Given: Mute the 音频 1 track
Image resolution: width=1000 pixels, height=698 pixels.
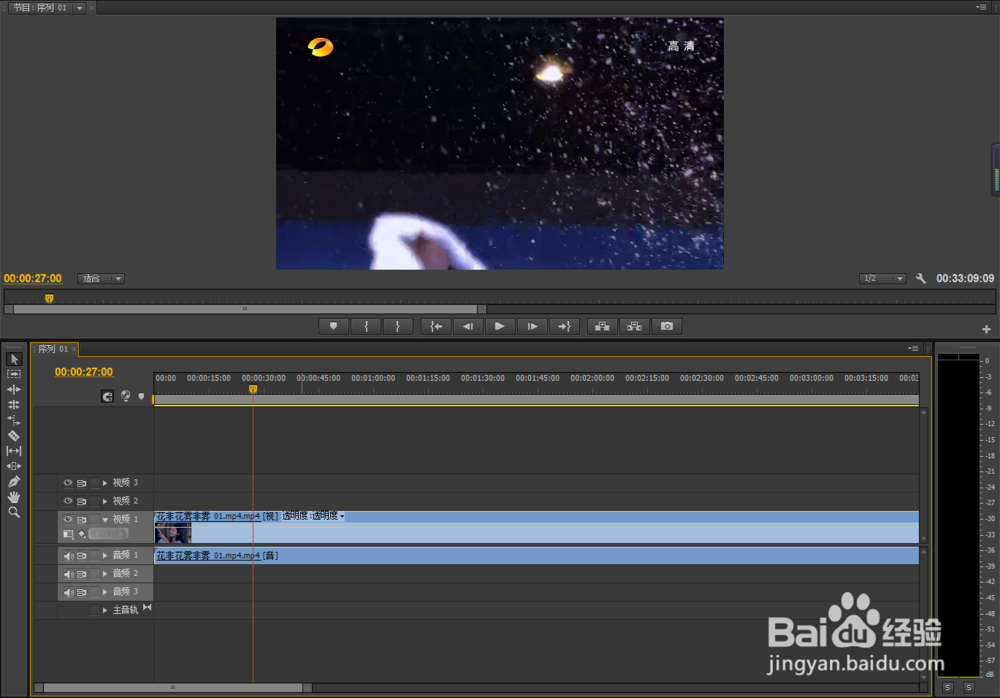Looking at the screenshot, I should [68, 556].
